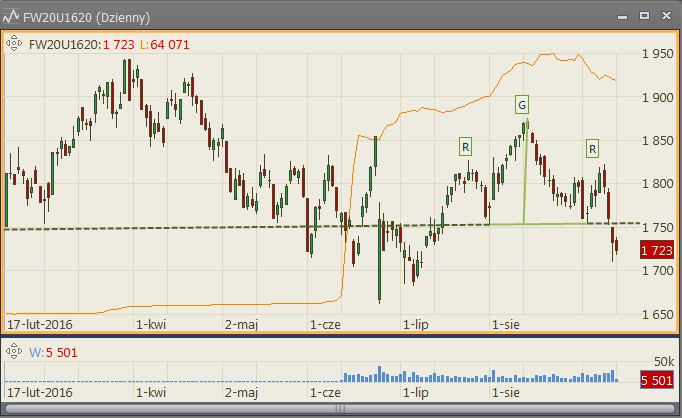Click the L:64 071 open interest label
The image size is (682, 418).
[x=164, y=44]
